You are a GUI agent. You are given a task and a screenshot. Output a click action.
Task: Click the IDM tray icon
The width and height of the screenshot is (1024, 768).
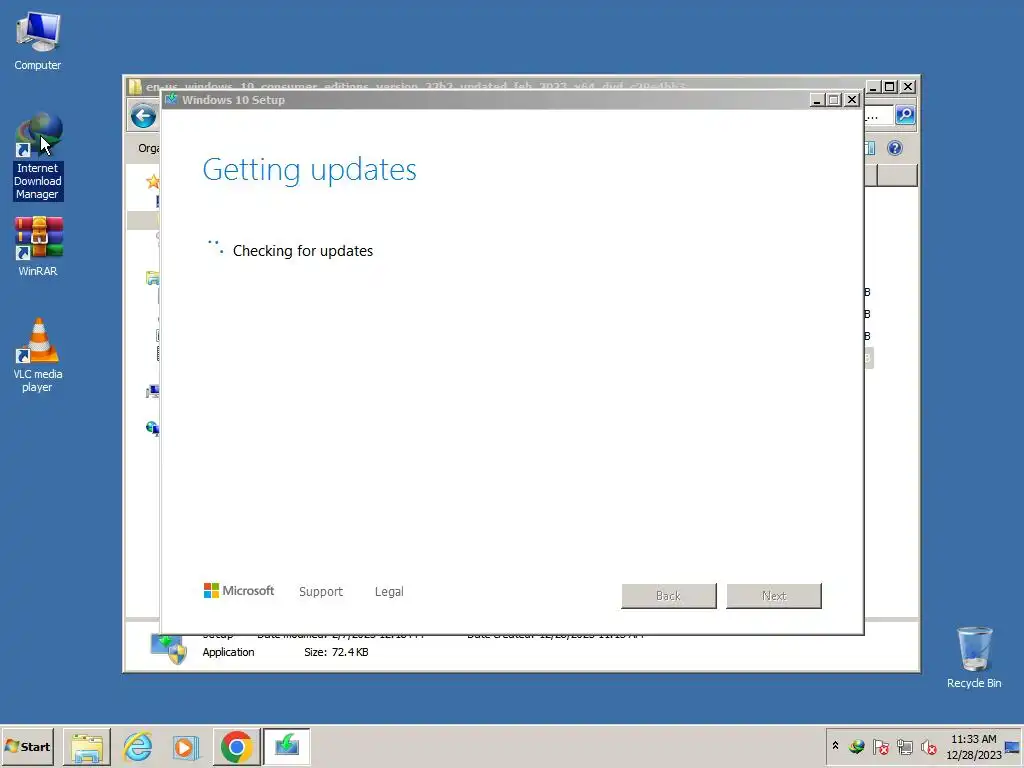coord(856,746)
